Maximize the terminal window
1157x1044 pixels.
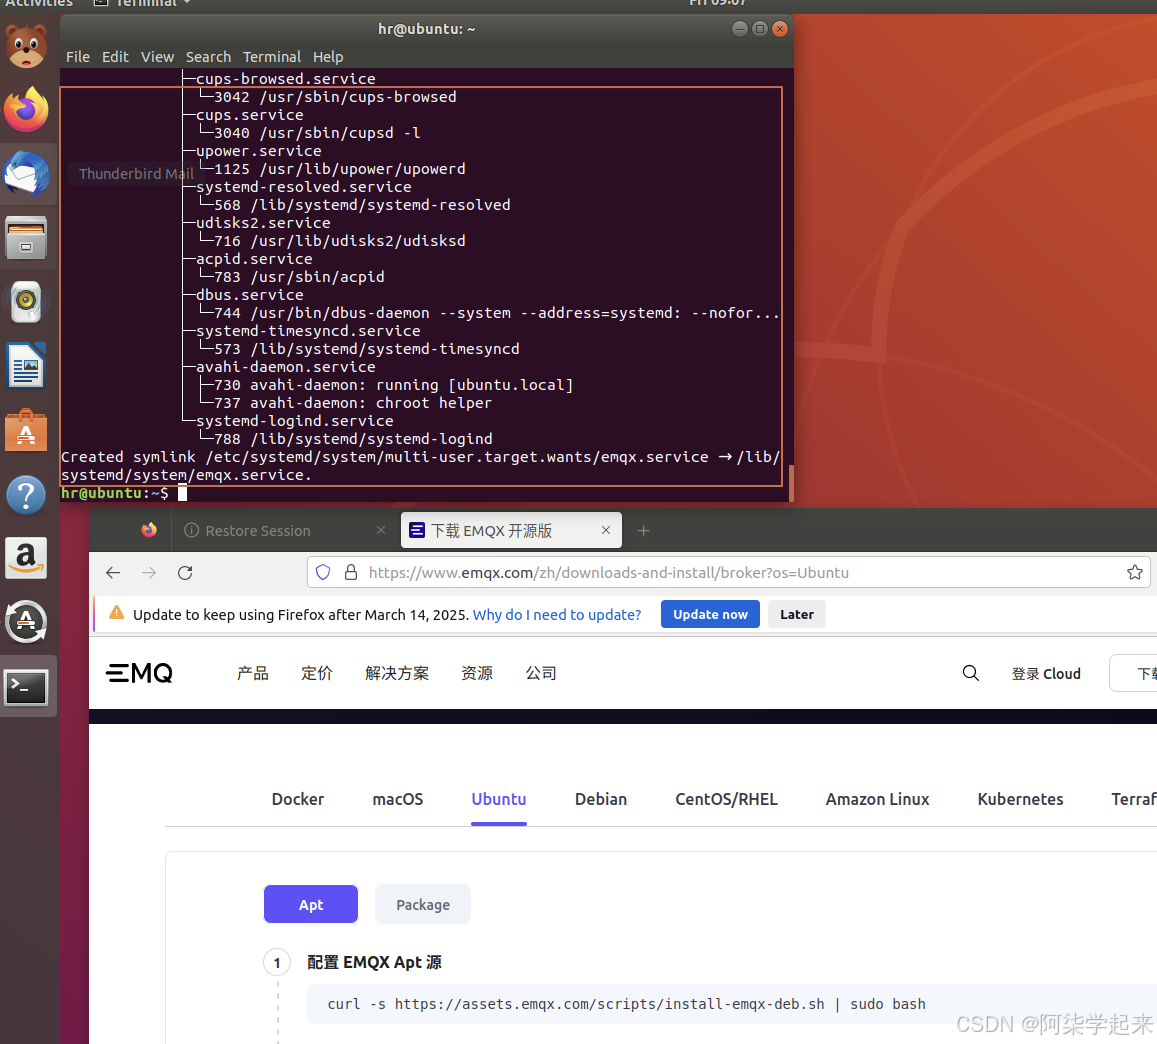tap(759, 29)
